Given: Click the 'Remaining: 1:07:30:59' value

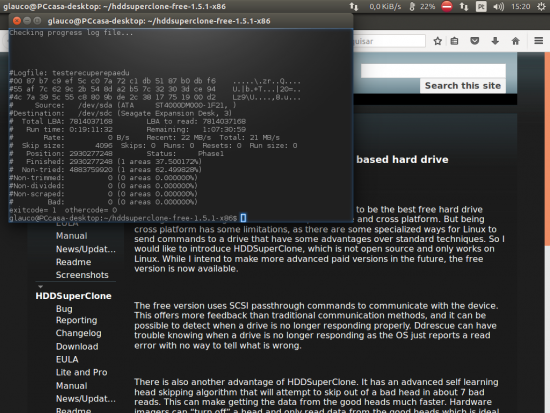Looking at the screenshot, I should (x=196, y=129).
